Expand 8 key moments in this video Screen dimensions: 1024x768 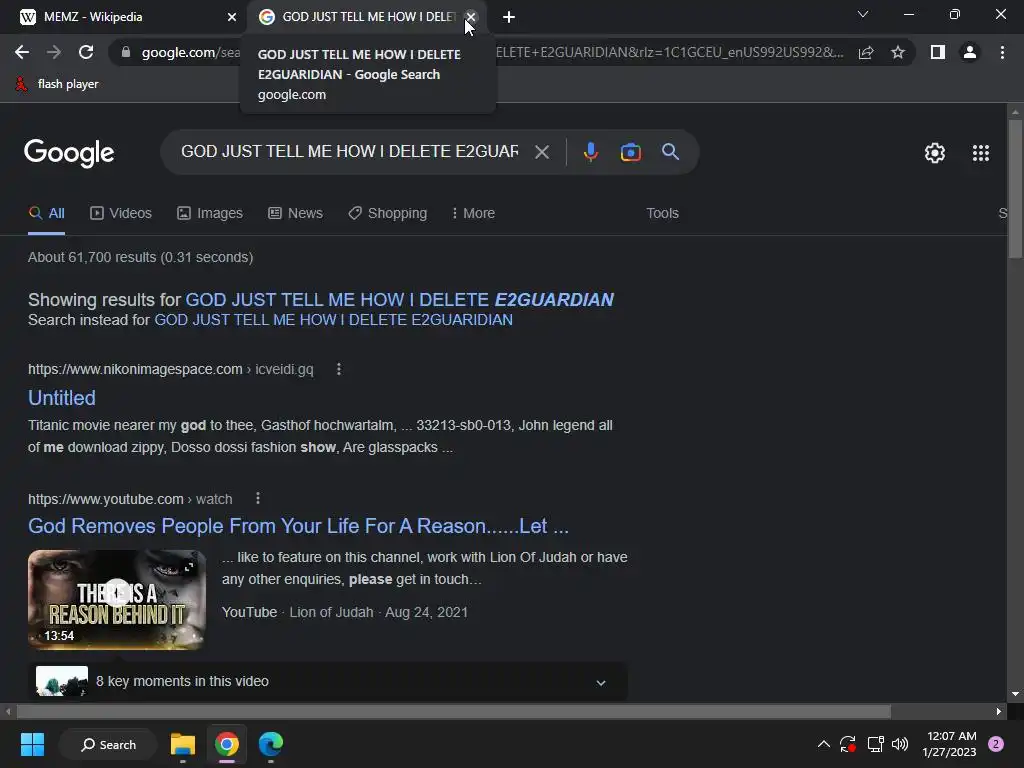click(x=328, y=681)
